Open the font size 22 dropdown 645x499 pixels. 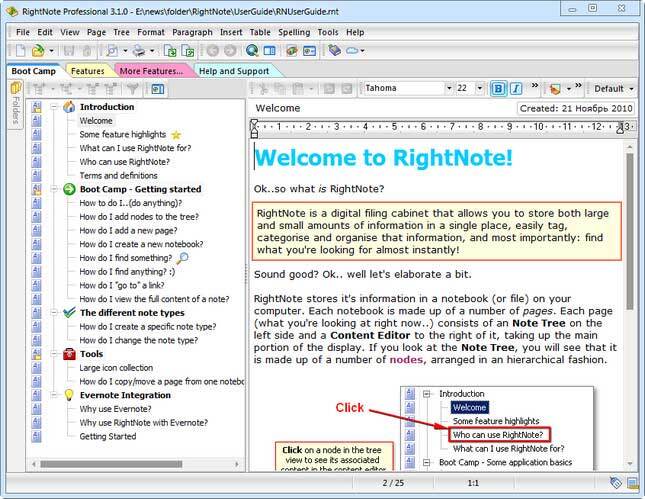(480, 88)
